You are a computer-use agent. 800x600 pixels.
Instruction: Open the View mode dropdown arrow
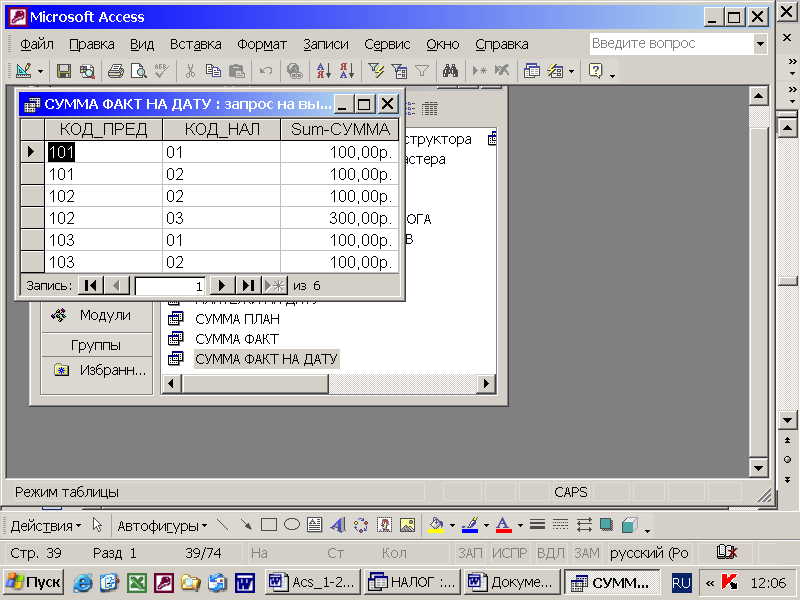(40, 71)
